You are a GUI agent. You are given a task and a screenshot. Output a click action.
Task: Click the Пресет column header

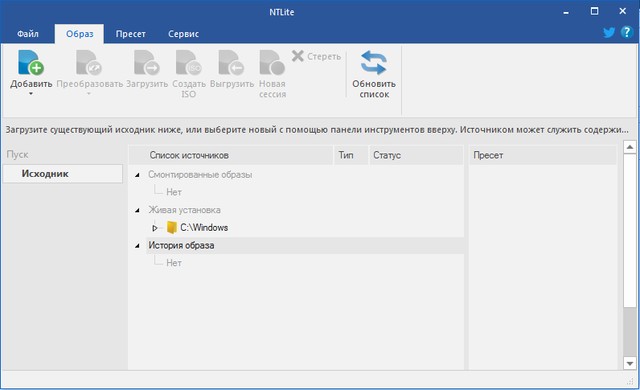(542, 155)
